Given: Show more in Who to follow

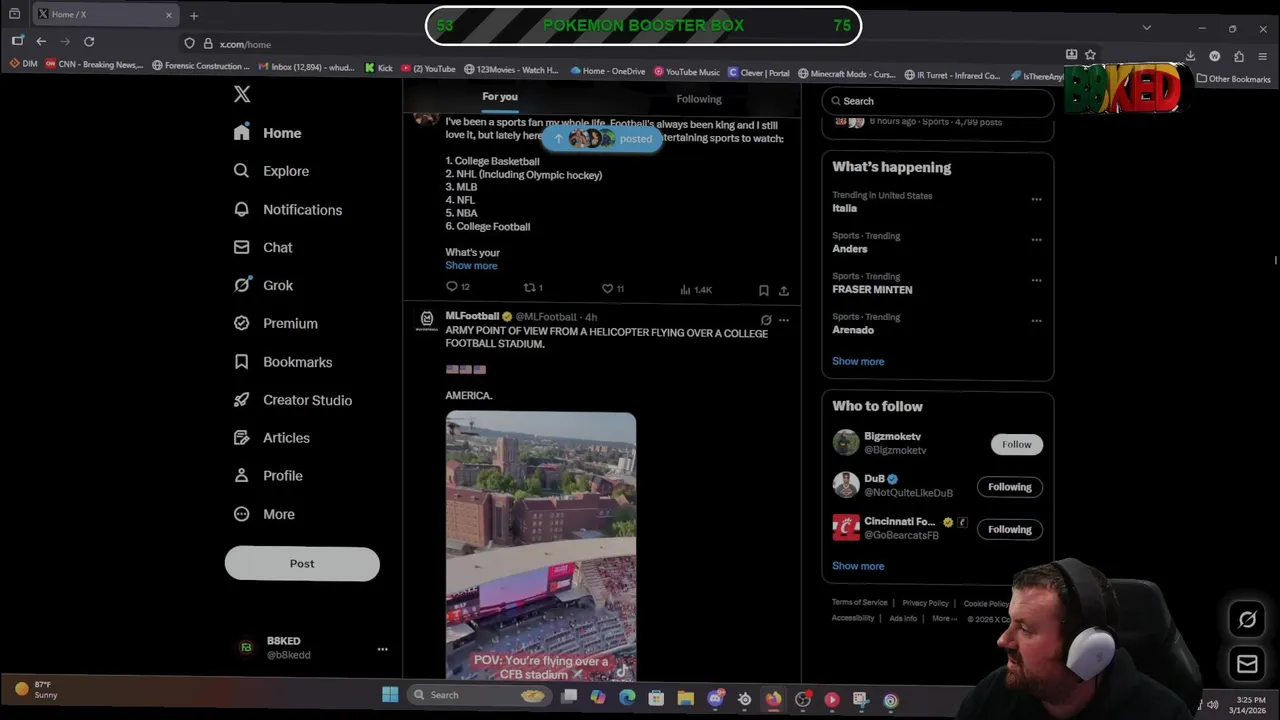Looking at the screenshot, I should coord(858,566).
